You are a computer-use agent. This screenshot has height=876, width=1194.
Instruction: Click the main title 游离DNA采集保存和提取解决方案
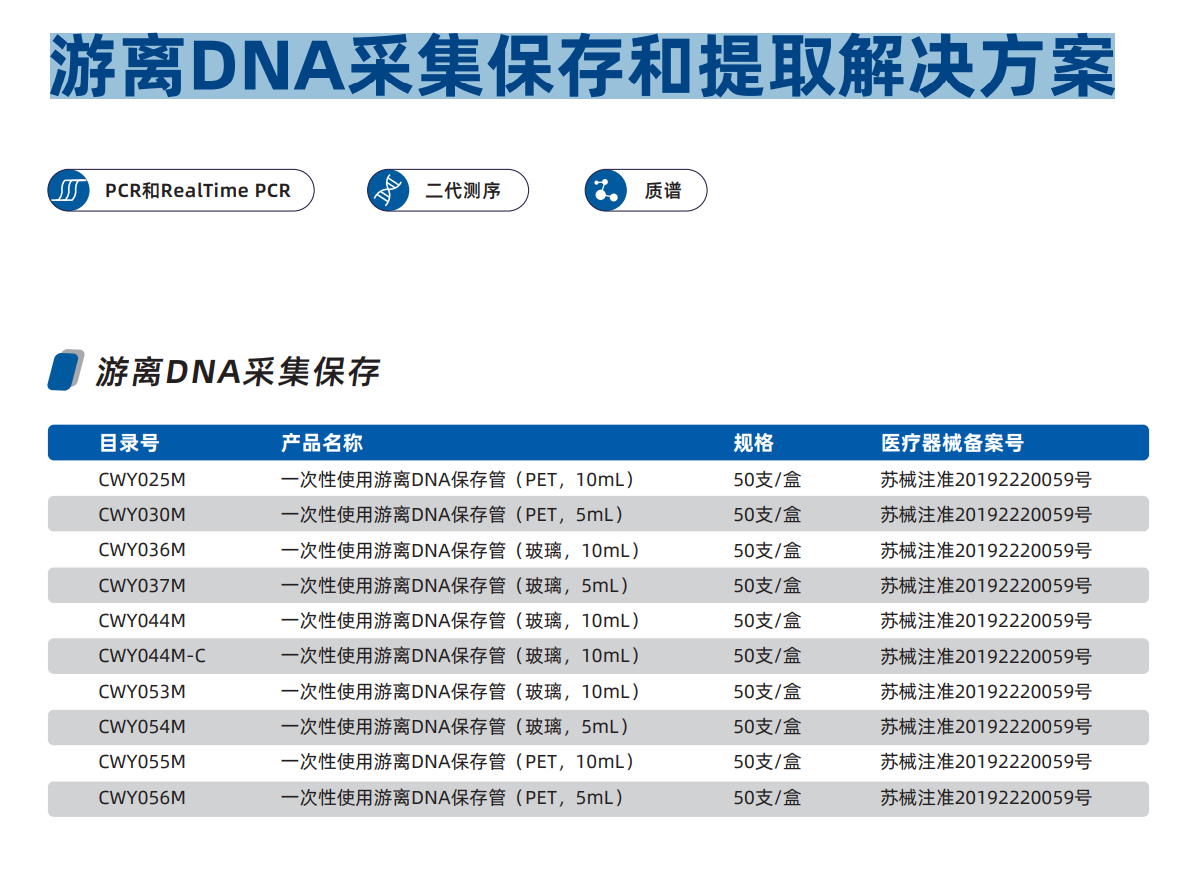[x=582, y=66]
